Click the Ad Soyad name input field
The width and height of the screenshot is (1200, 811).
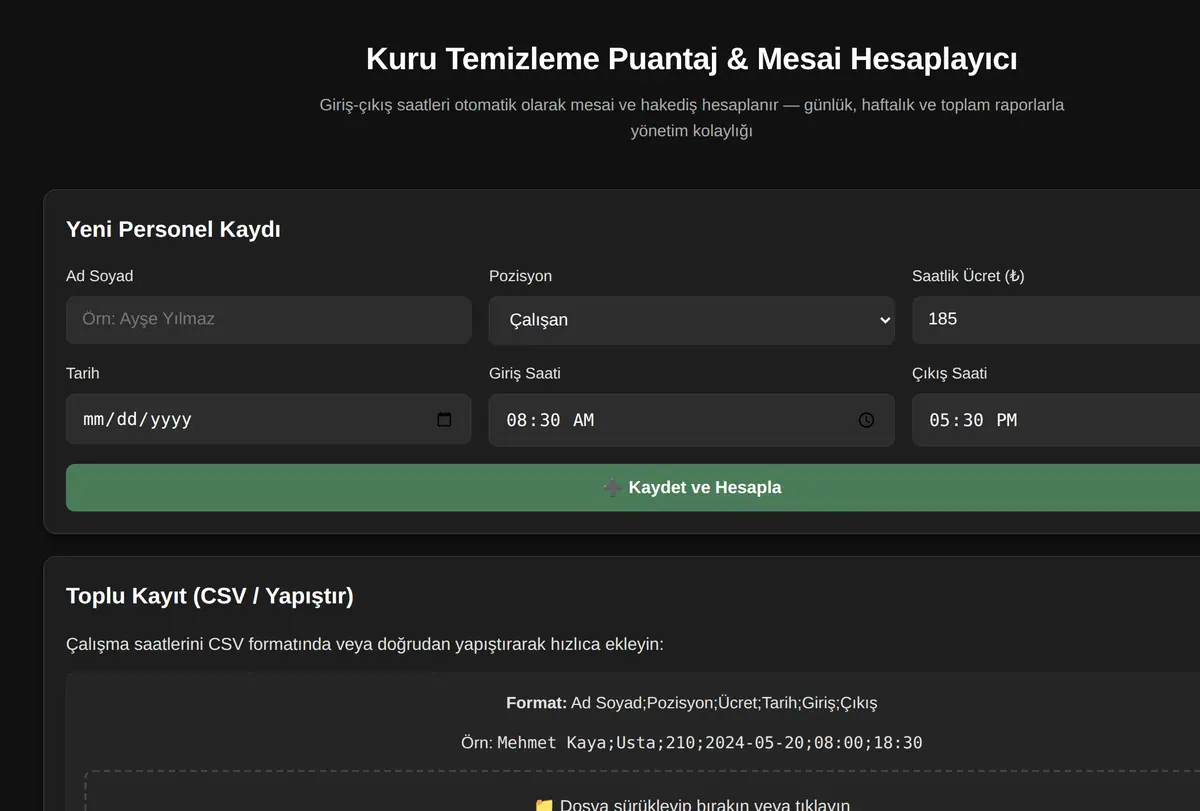click(x=268, y=320)
